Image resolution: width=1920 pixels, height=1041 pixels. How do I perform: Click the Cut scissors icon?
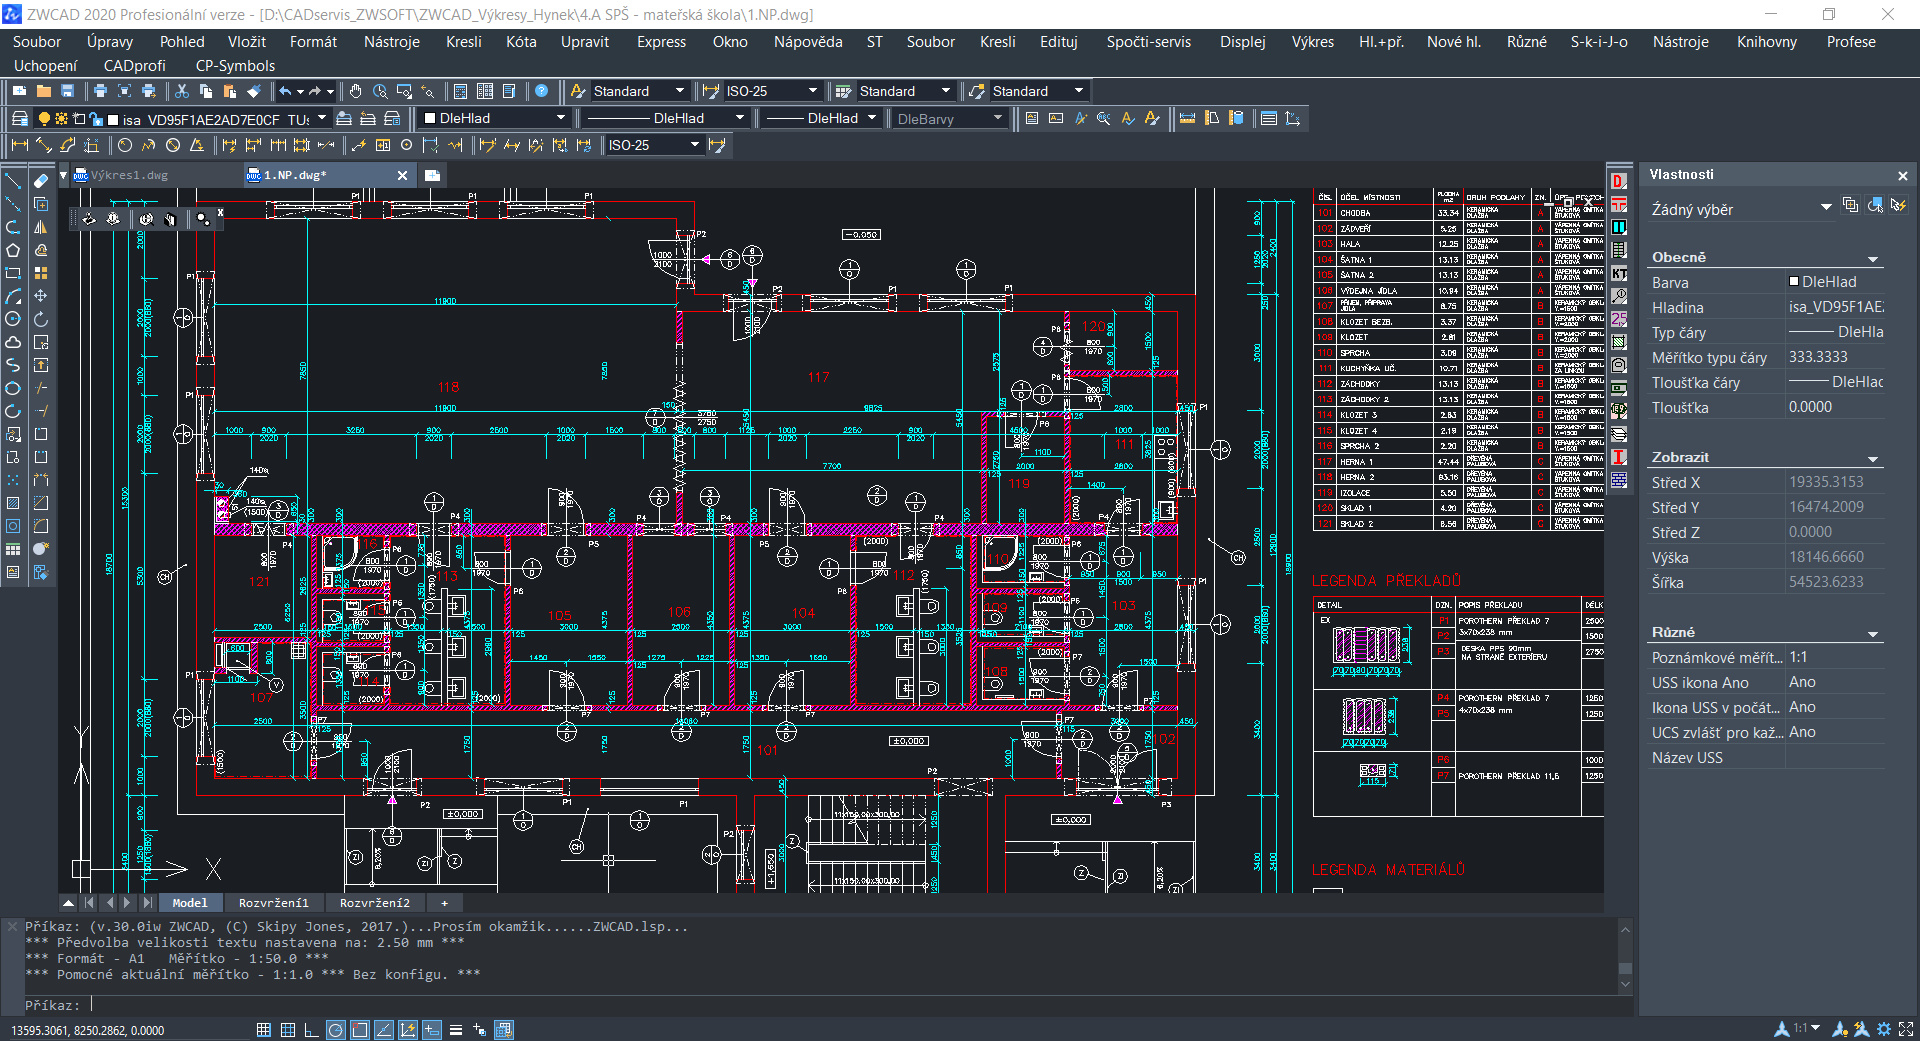182,91
